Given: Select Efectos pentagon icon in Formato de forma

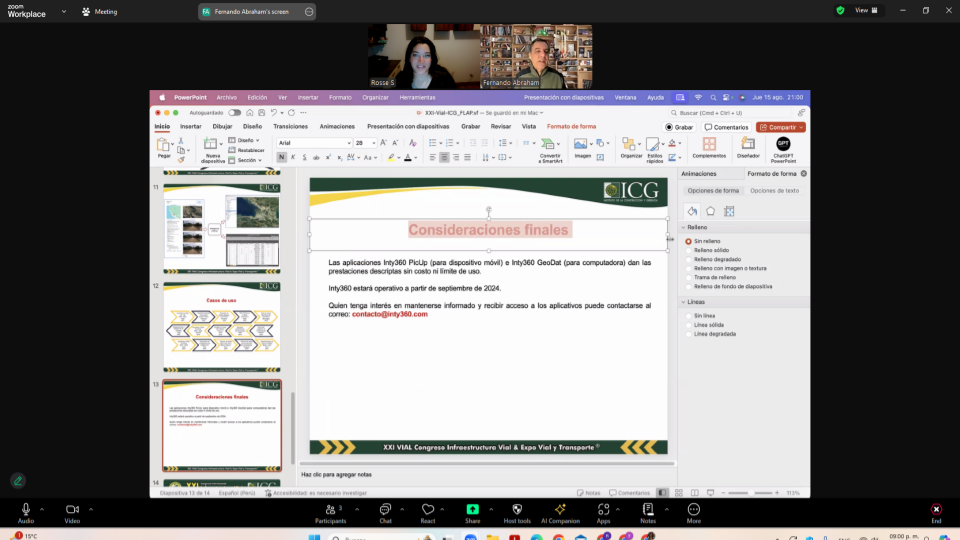Looking at the screenshot, I should coord(710,211).
